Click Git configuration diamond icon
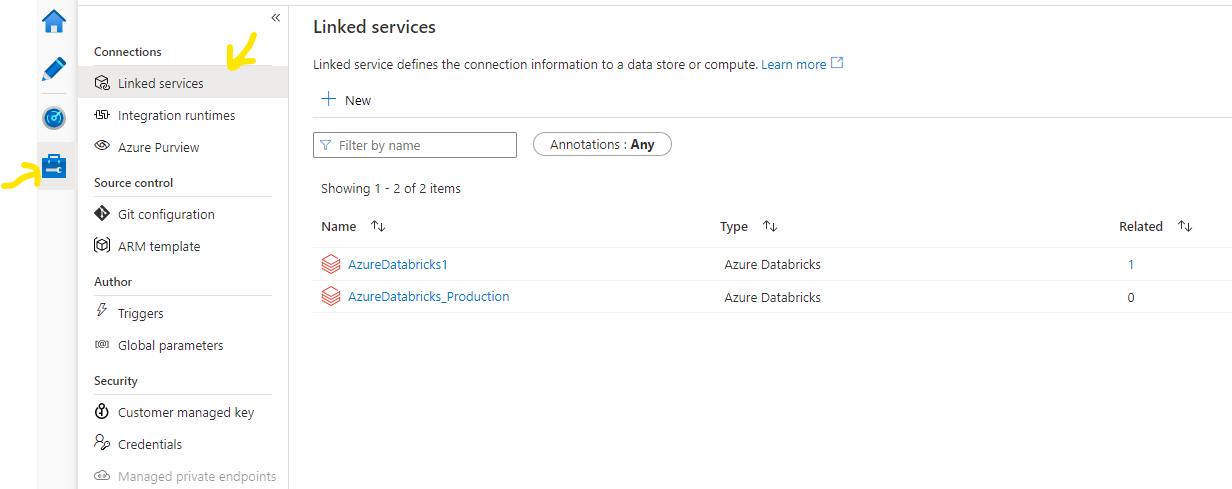The height and width of the screenshot is (489, 1232). click(x=101, y=213)
